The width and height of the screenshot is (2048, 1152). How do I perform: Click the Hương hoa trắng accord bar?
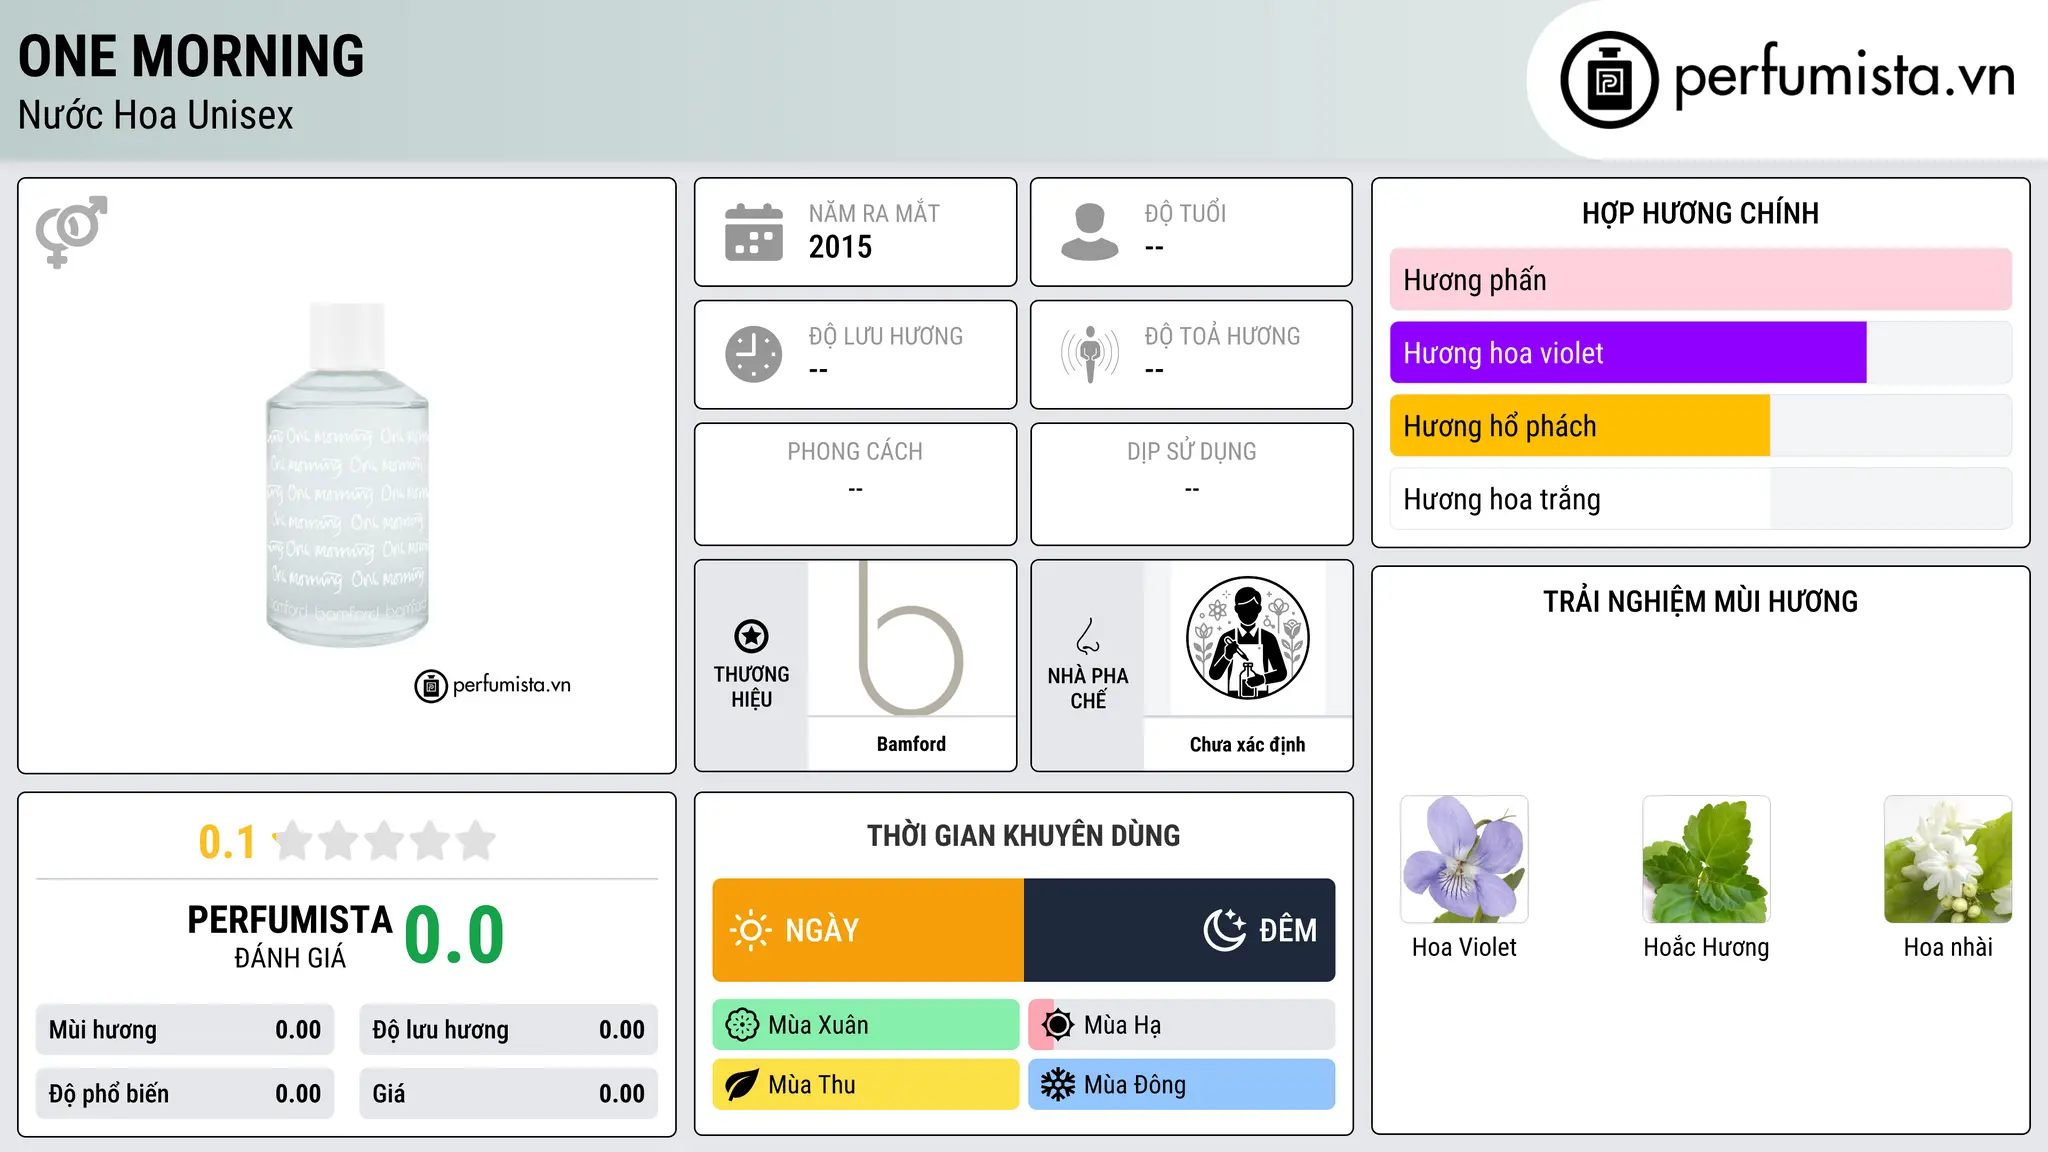1700,499
